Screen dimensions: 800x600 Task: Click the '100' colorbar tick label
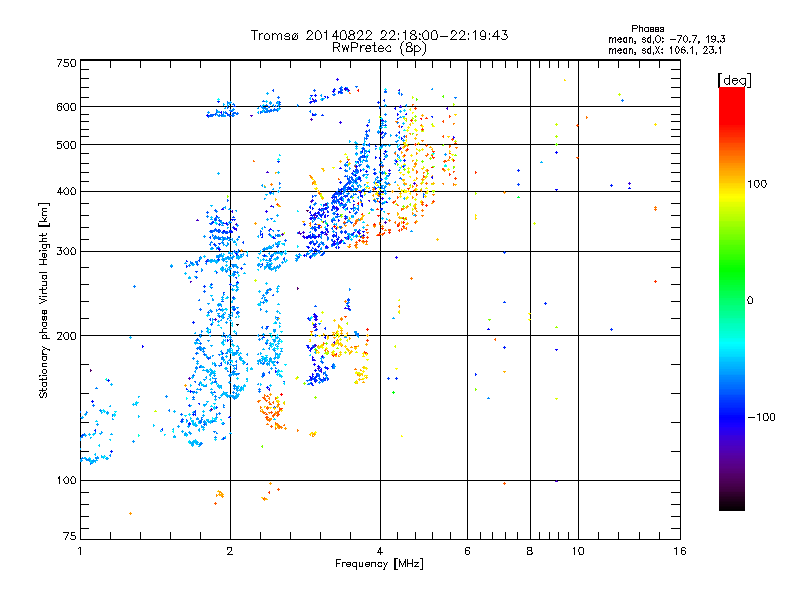pos(757,184)
